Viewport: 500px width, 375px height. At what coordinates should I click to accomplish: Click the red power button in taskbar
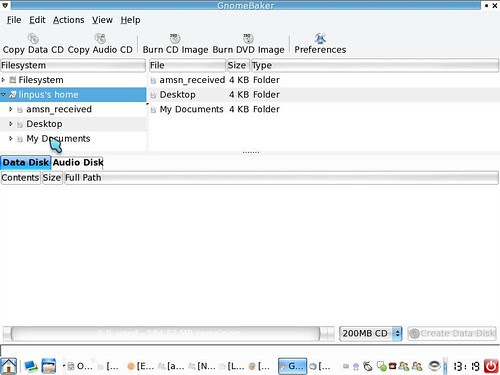click(x=491, y=366)
